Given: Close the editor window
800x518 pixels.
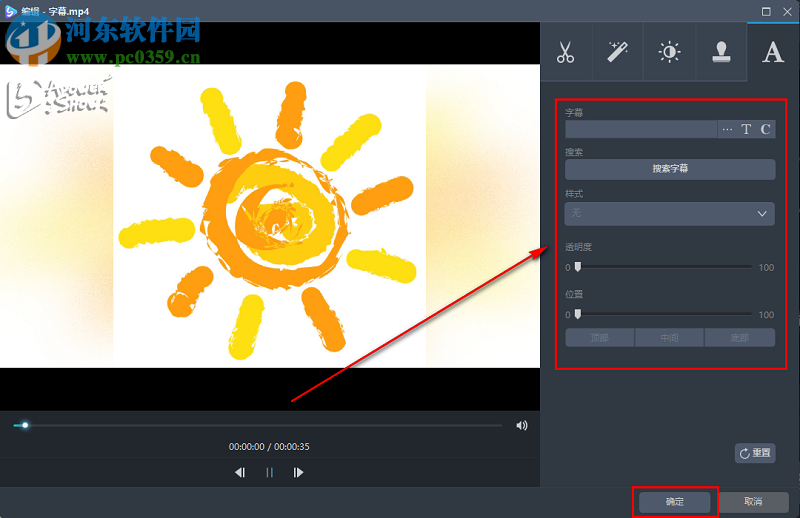Looking at the screenshot, I should (x=788, y=11).
